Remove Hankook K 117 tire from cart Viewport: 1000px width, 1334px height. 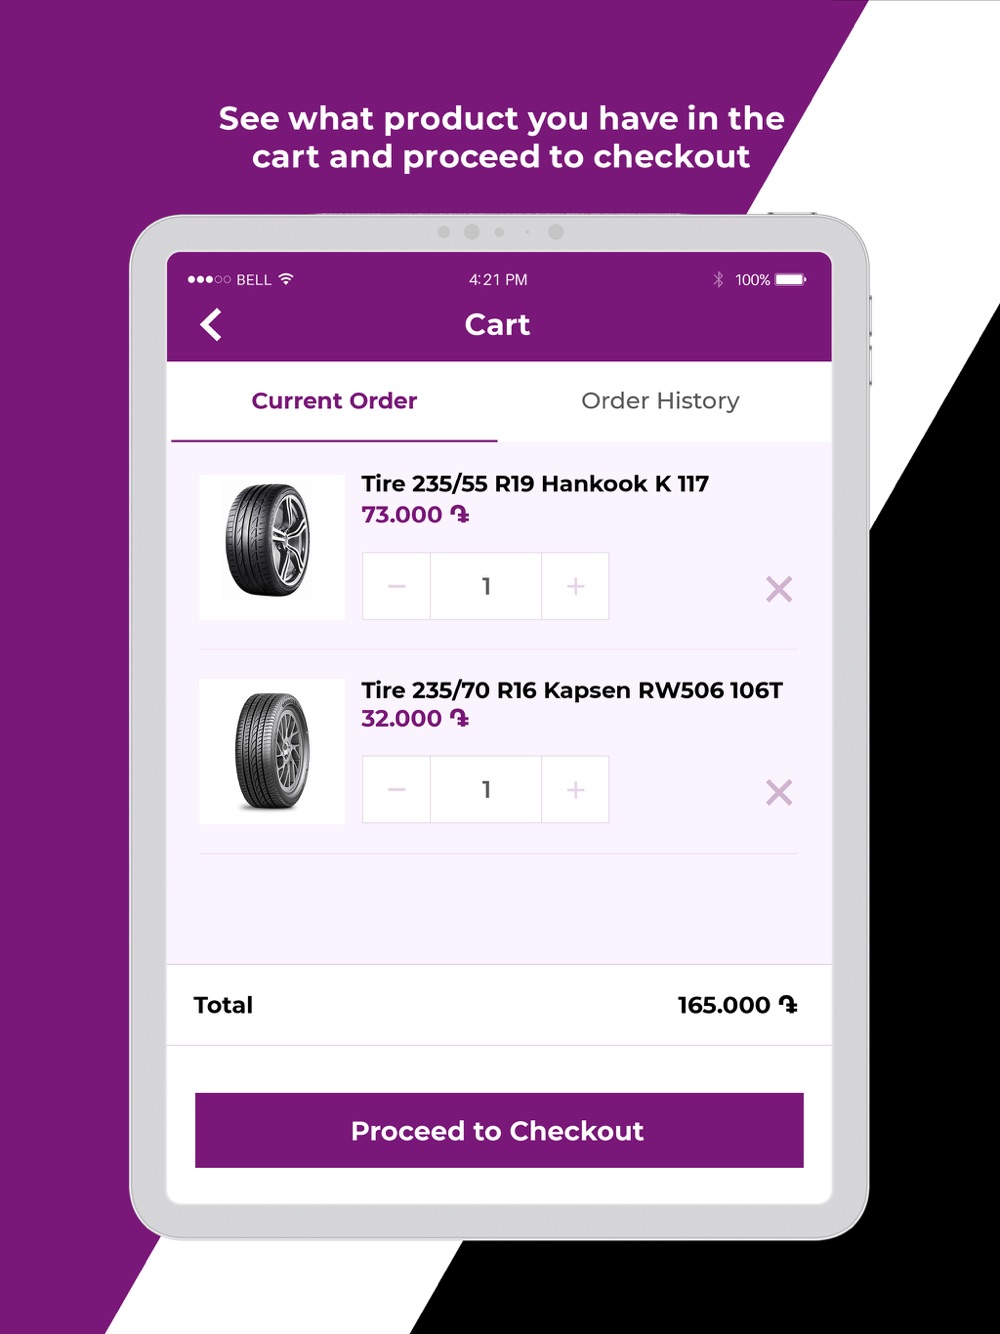pyautogui.click(x=779, y=589)
